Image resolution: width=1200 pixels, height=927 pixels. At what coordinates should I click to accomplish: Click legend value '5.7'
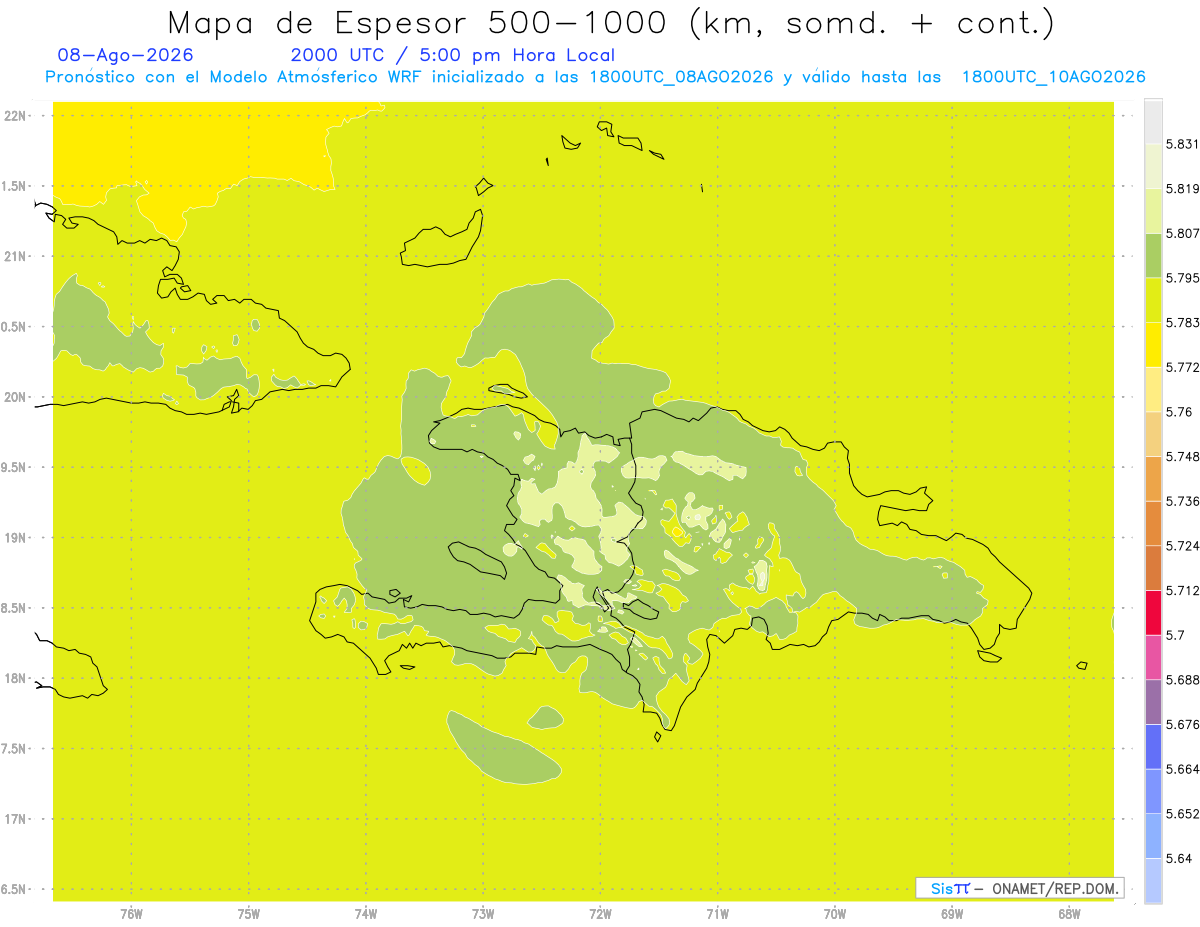coord(1175,635)
